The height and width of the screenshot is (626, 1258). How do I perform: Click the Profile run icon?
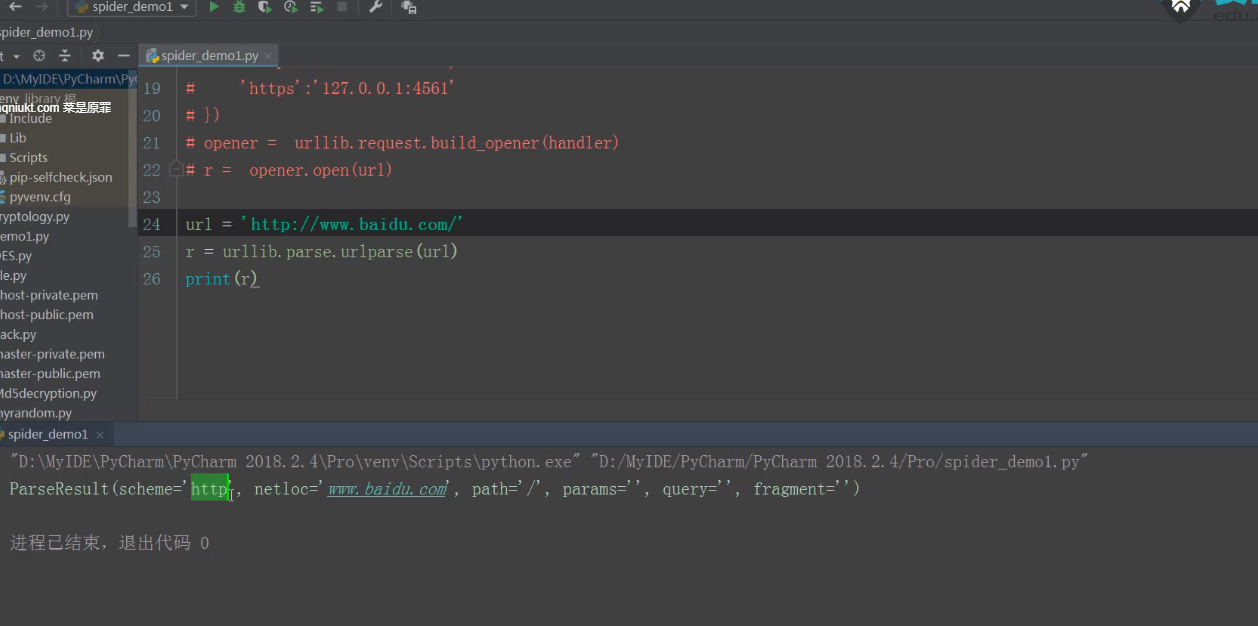(290, 7)
